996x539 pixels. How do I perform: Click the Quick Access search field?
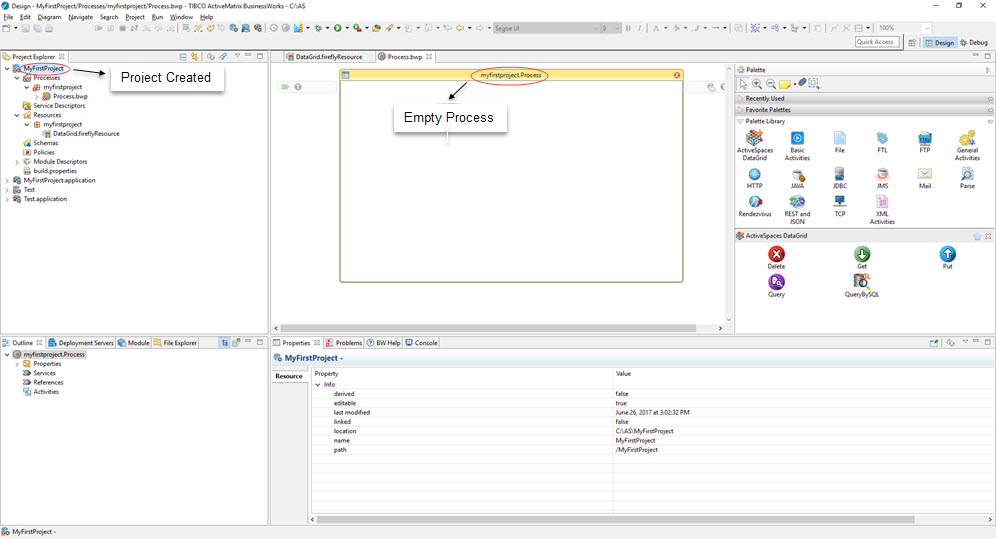coord(877,42)
